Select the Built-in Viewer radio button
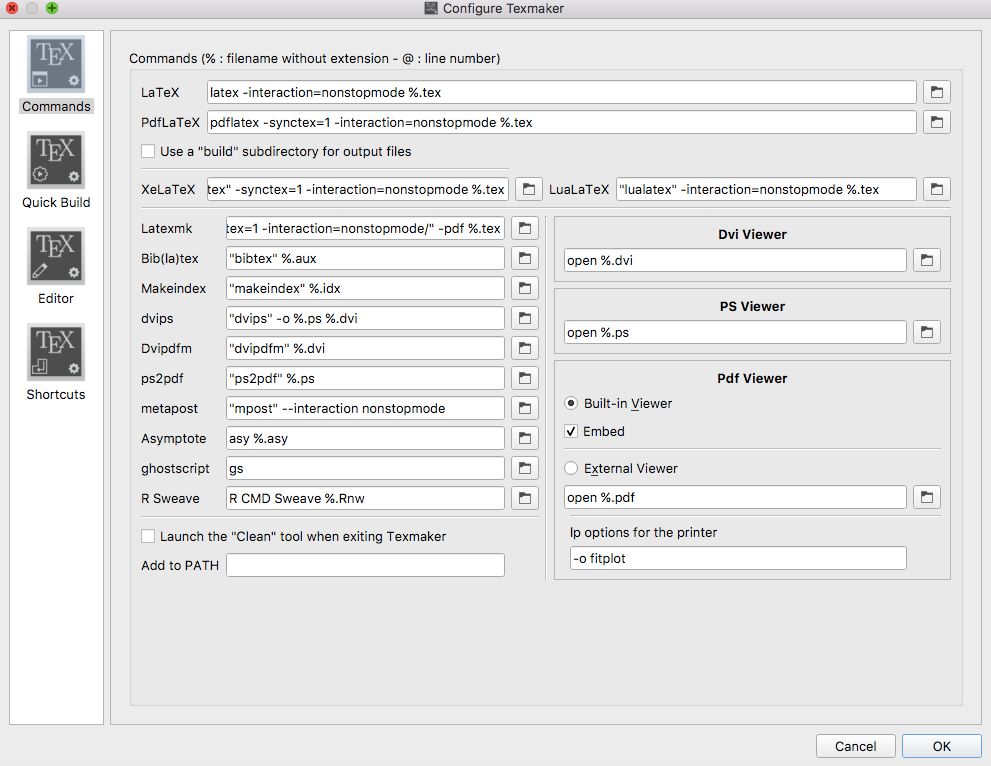 (x=571, y=403)
